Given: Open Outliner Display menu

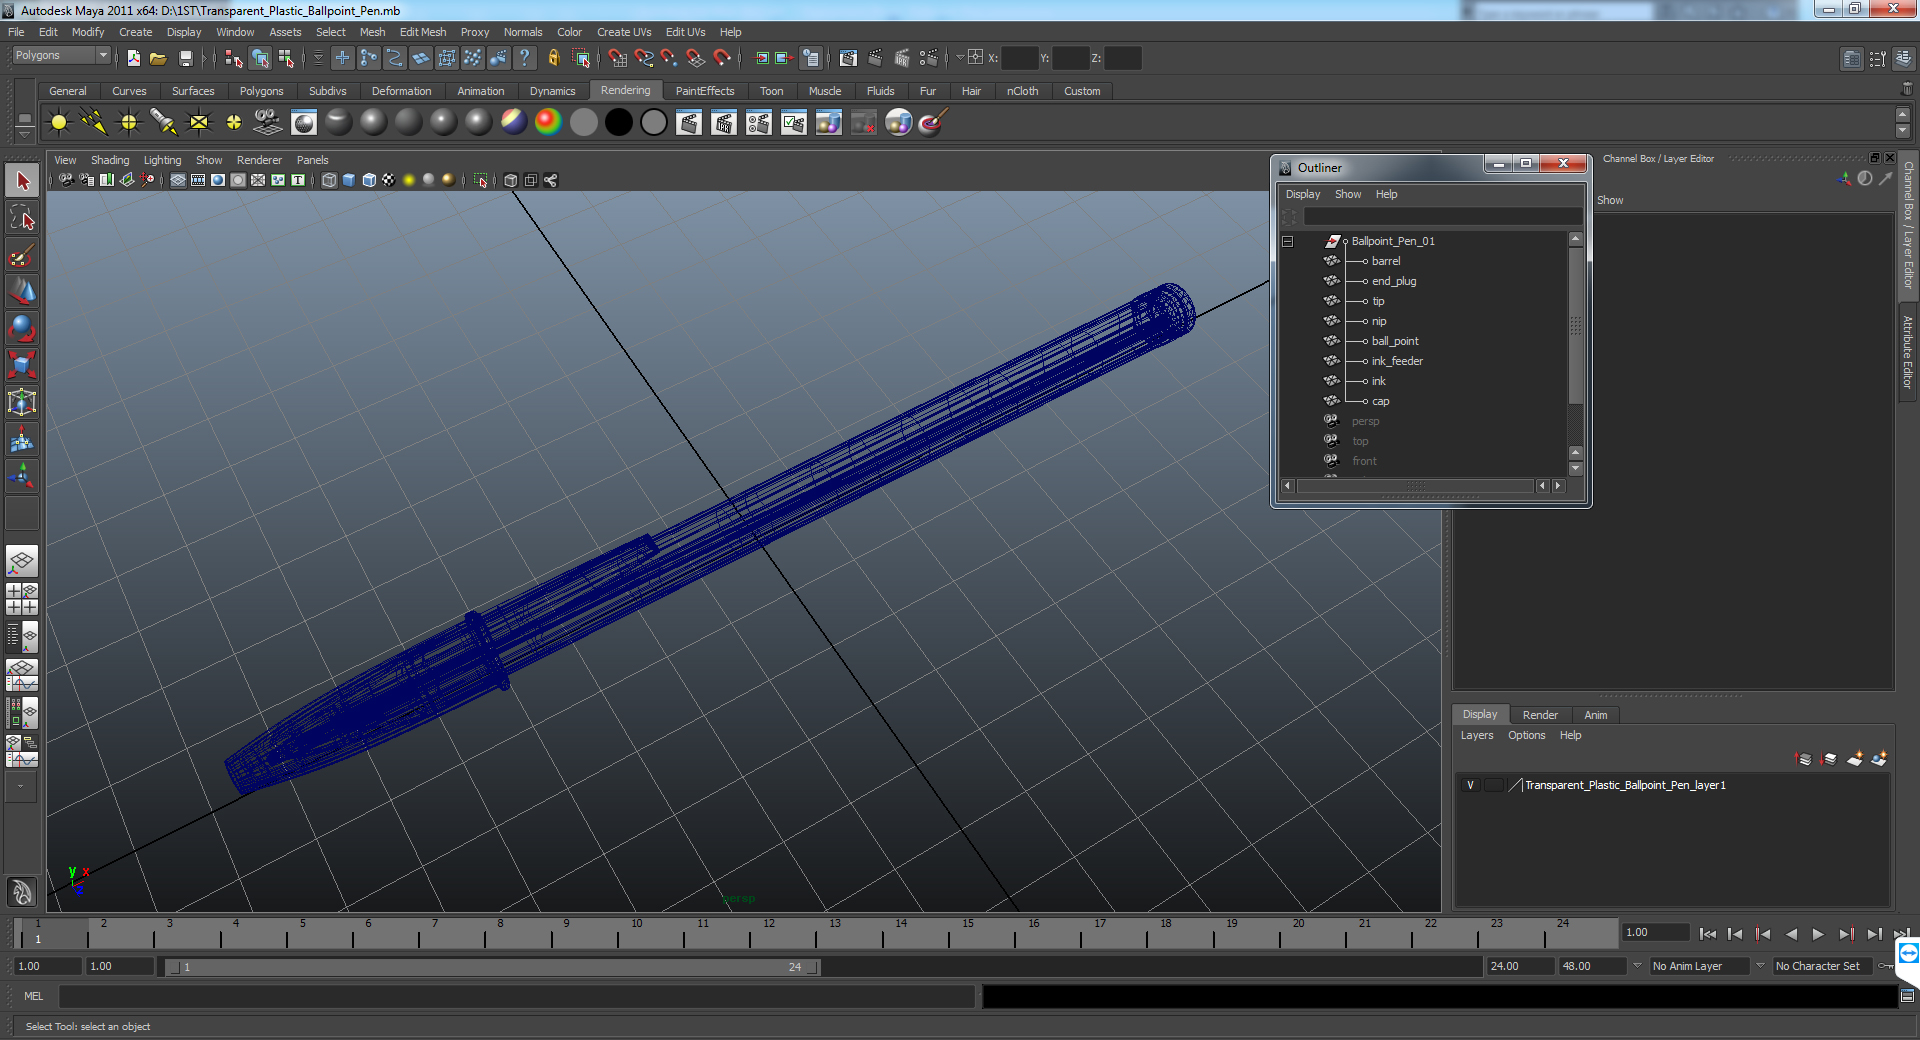Looking at the screenshot, I should click(x=1303, y=194).
